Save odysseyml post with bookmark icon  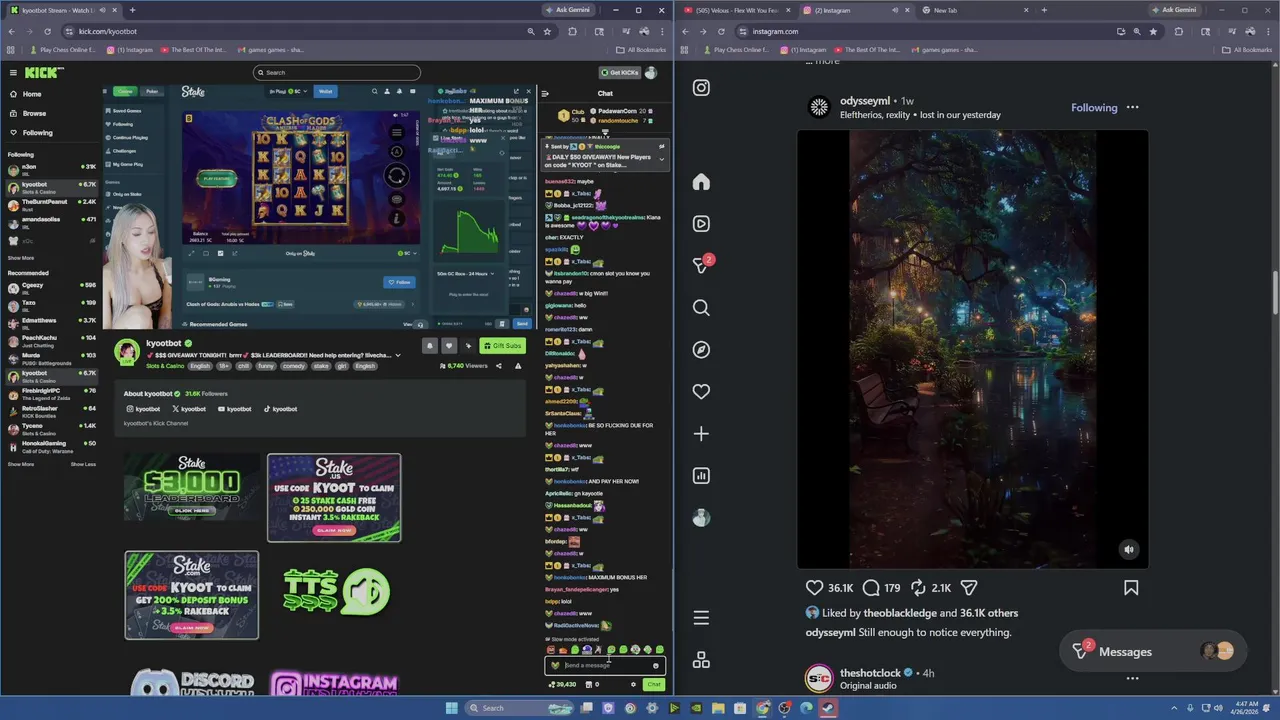point(1131,588)
